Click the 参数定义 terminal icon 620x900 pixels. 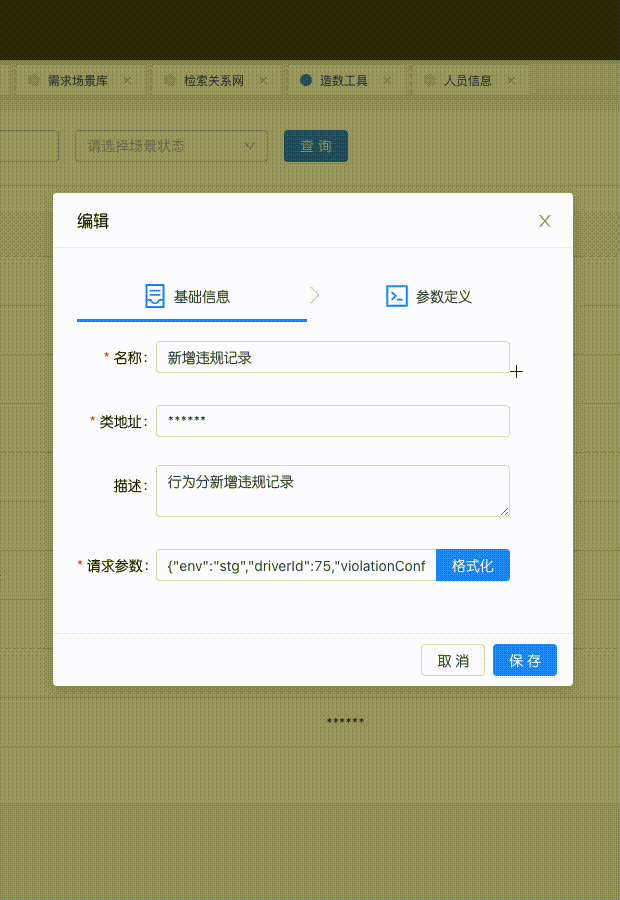pos(397,296)
